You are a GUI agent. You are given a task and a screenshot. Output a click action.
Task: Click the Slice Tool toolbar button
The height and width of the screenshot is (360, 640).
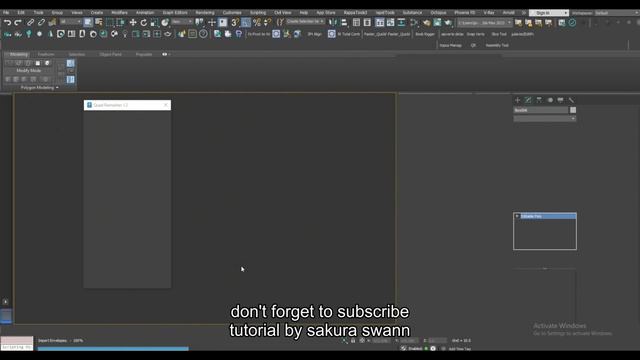pyautogui.click(x=499, y=34)
